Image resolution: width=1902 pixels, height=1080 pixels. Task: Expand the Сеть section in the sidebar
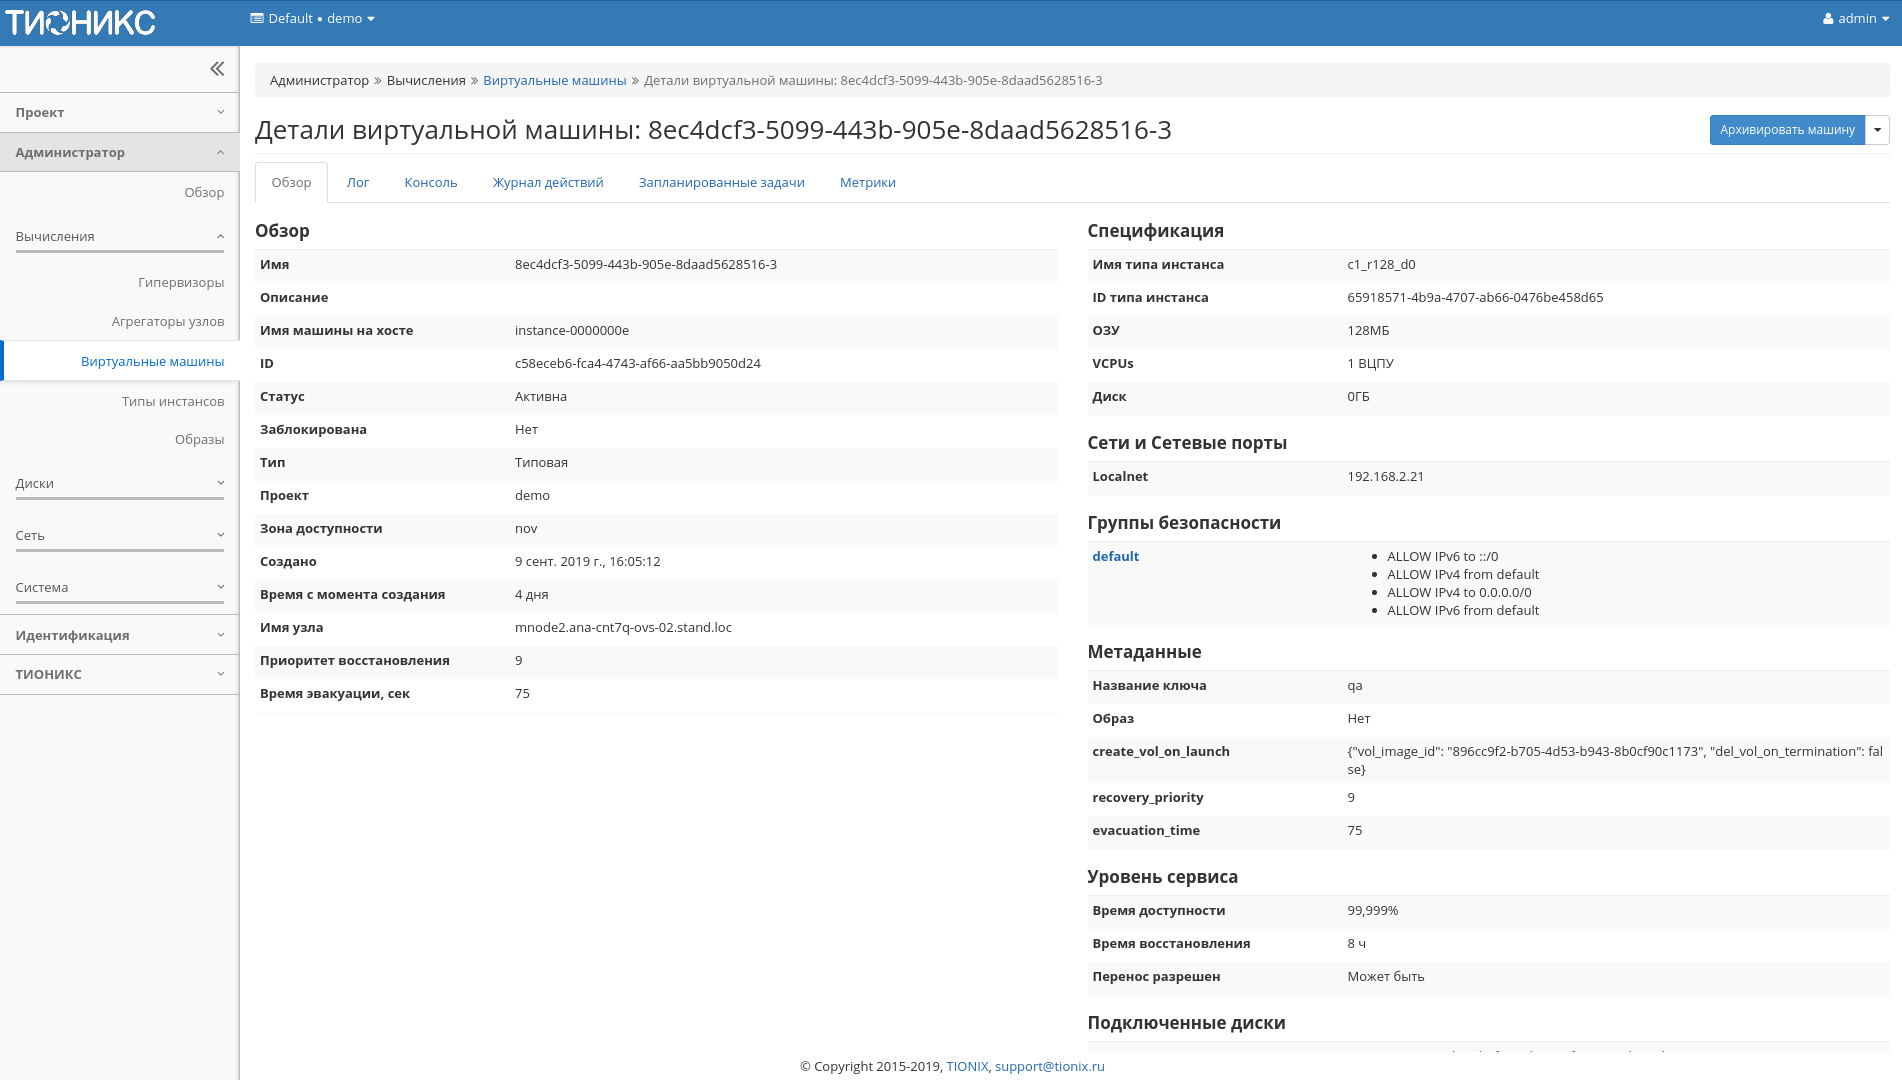(119, 535)
